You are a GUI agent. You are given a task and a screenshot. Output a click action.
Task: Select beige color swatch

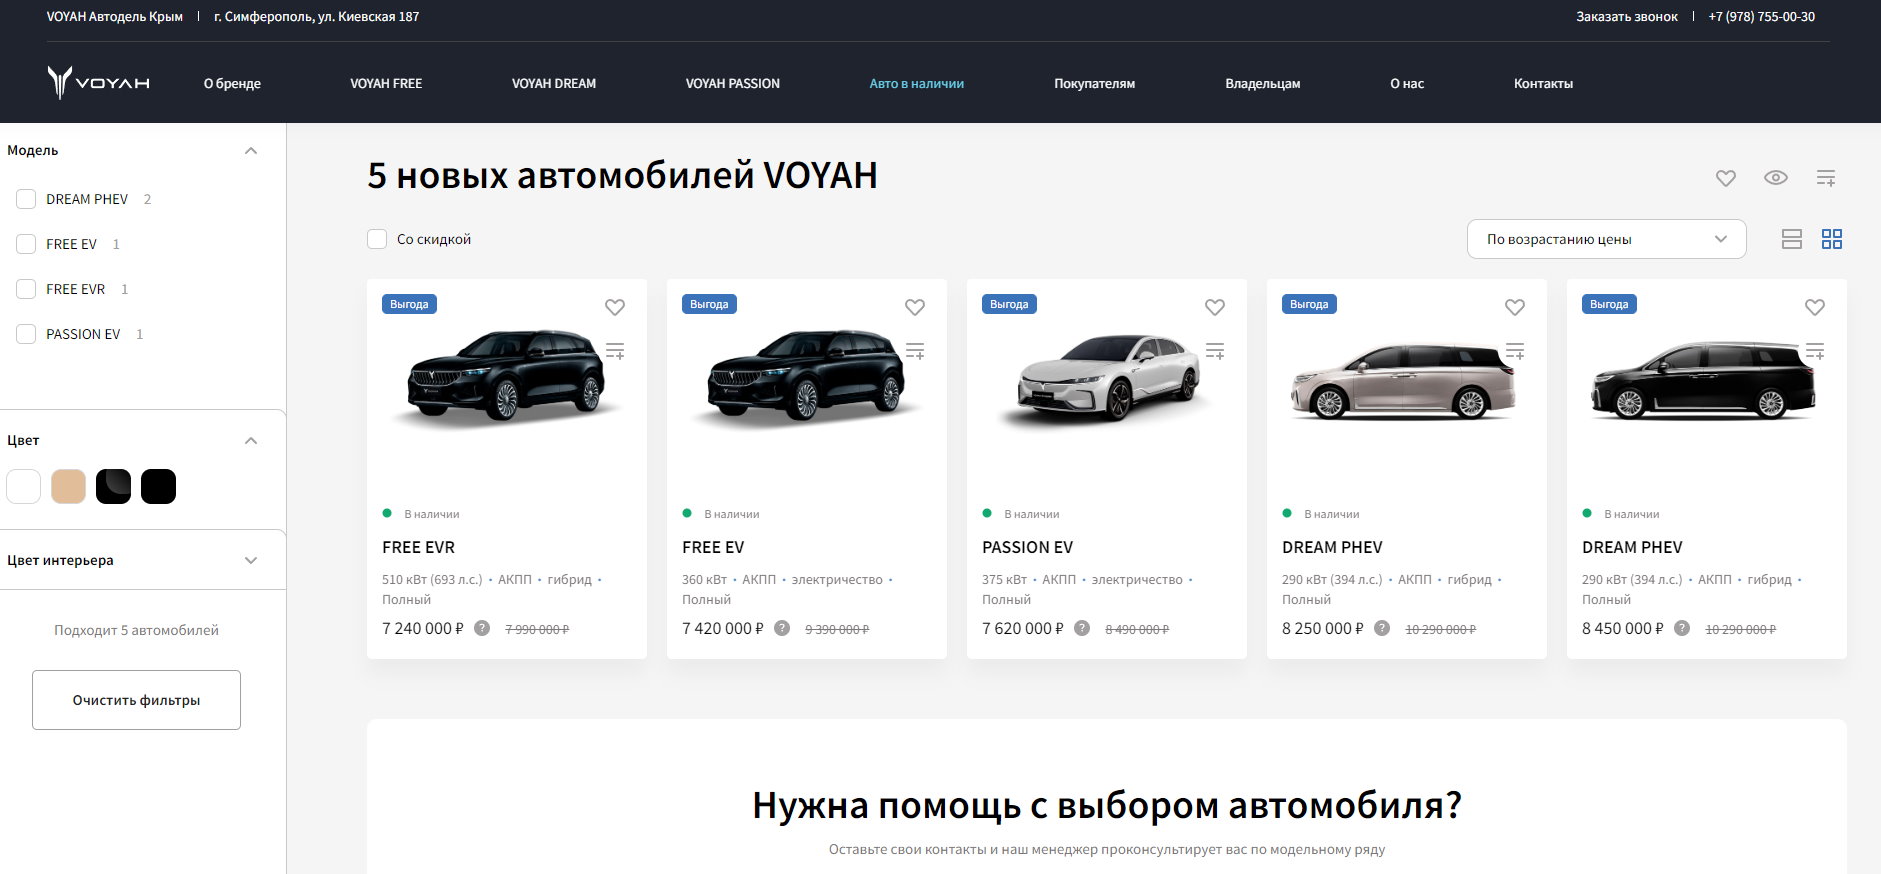[x=68, y=486]
